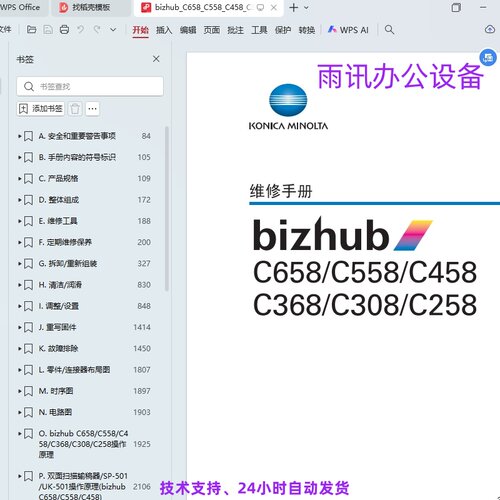Click the 添加书签 button
500x500 pixels.
(x=41, y=109)
